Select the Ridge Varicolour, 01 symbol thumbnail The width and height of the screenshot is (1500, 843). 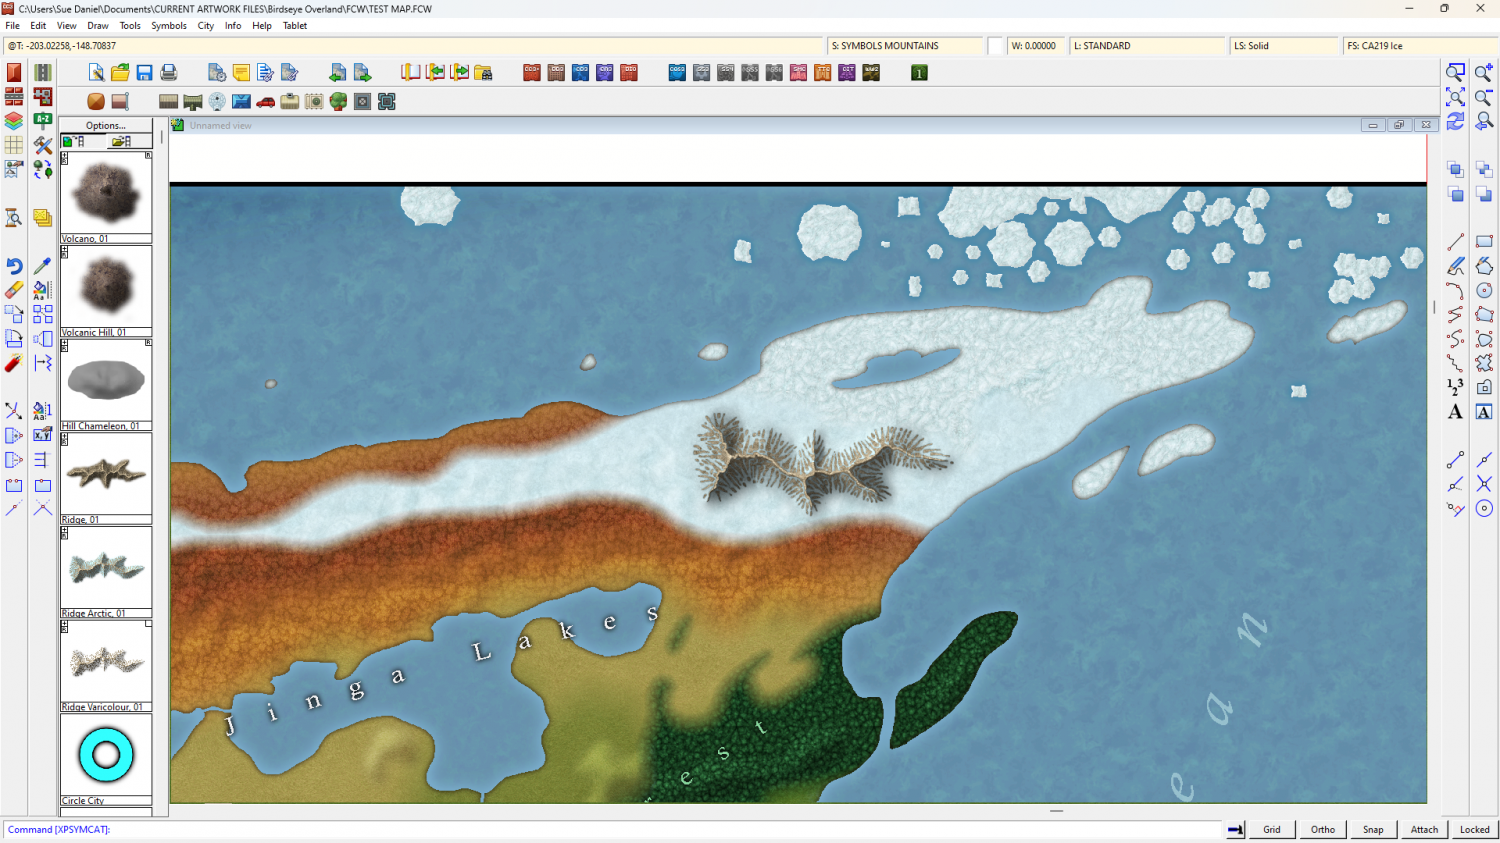click(x=106, y=661)
